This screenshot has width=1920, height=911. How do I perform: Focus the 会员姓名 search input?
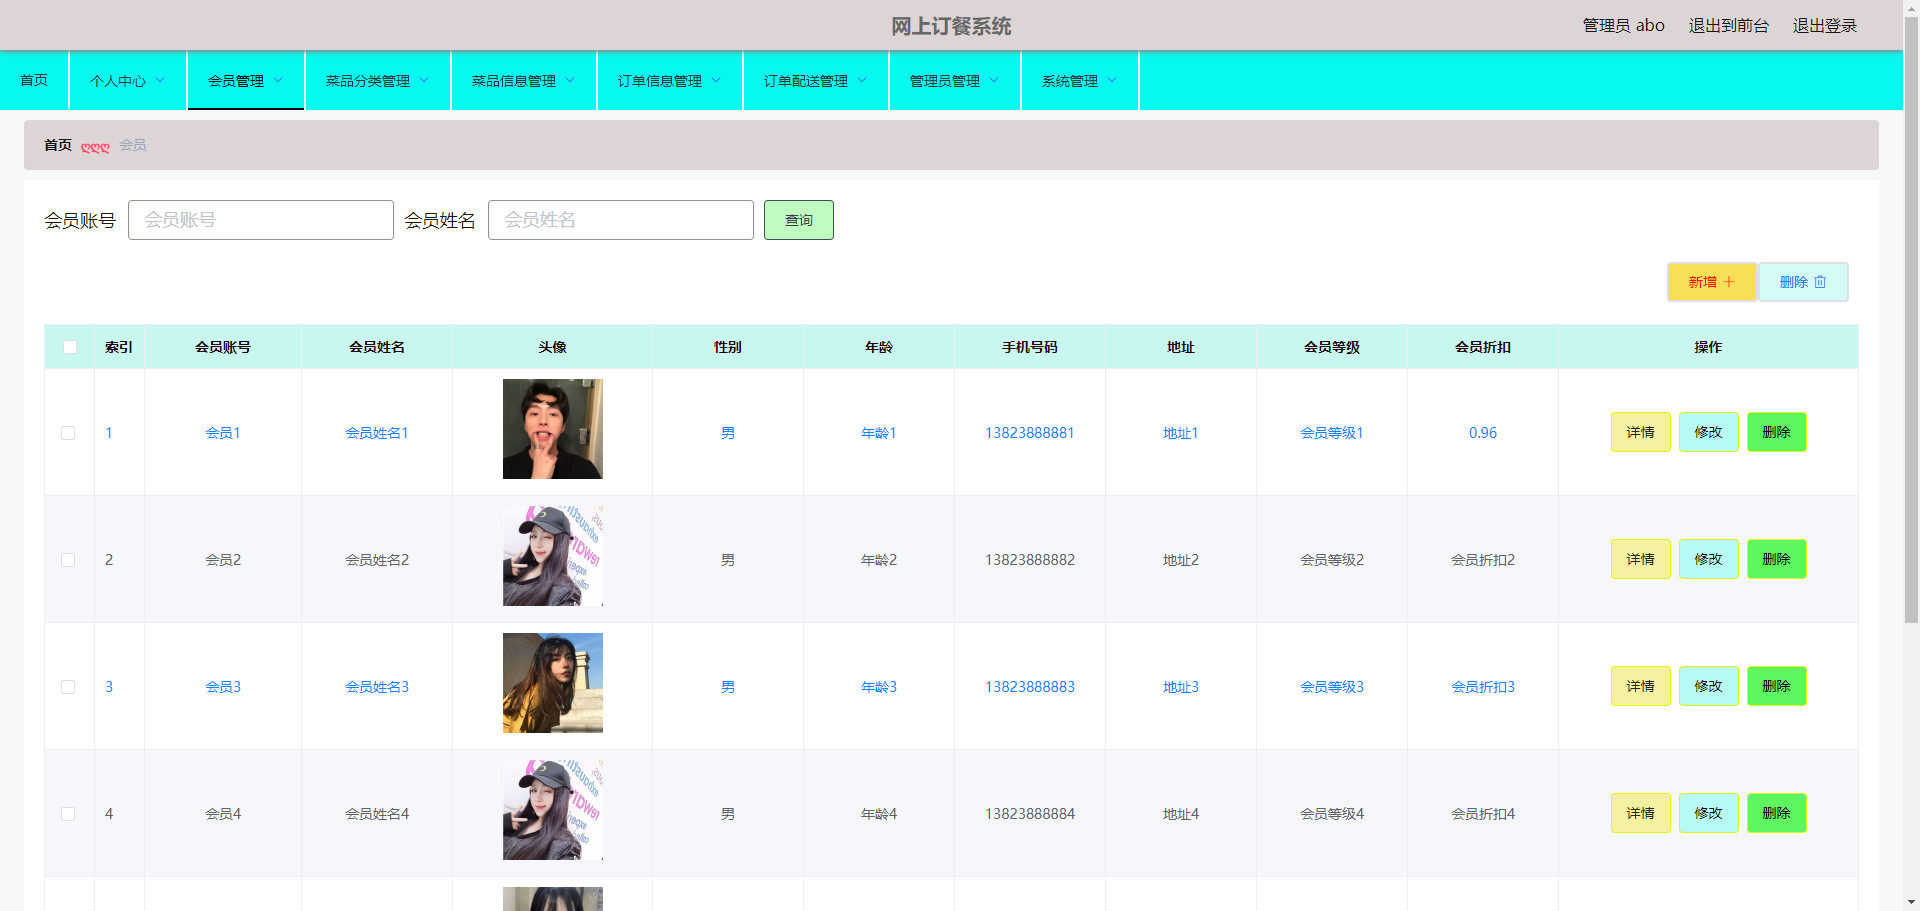point(621,220)
